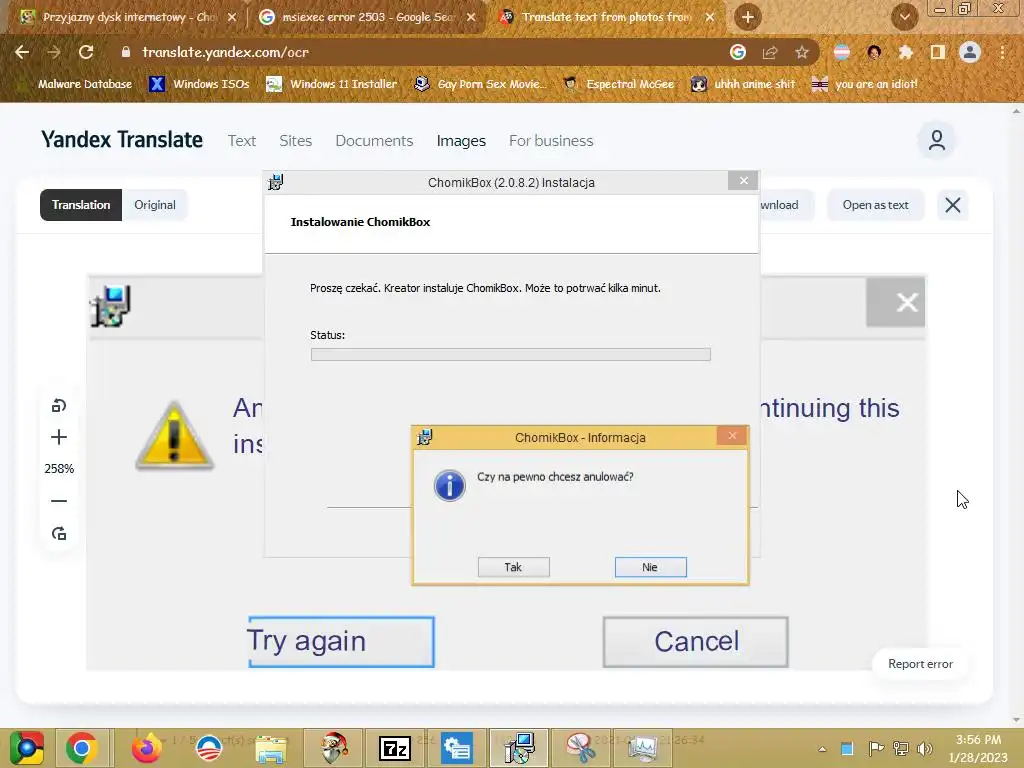The image size is (1024, 768).
Task: Reload the current Chrome page
Action: [x=86, y=52]
